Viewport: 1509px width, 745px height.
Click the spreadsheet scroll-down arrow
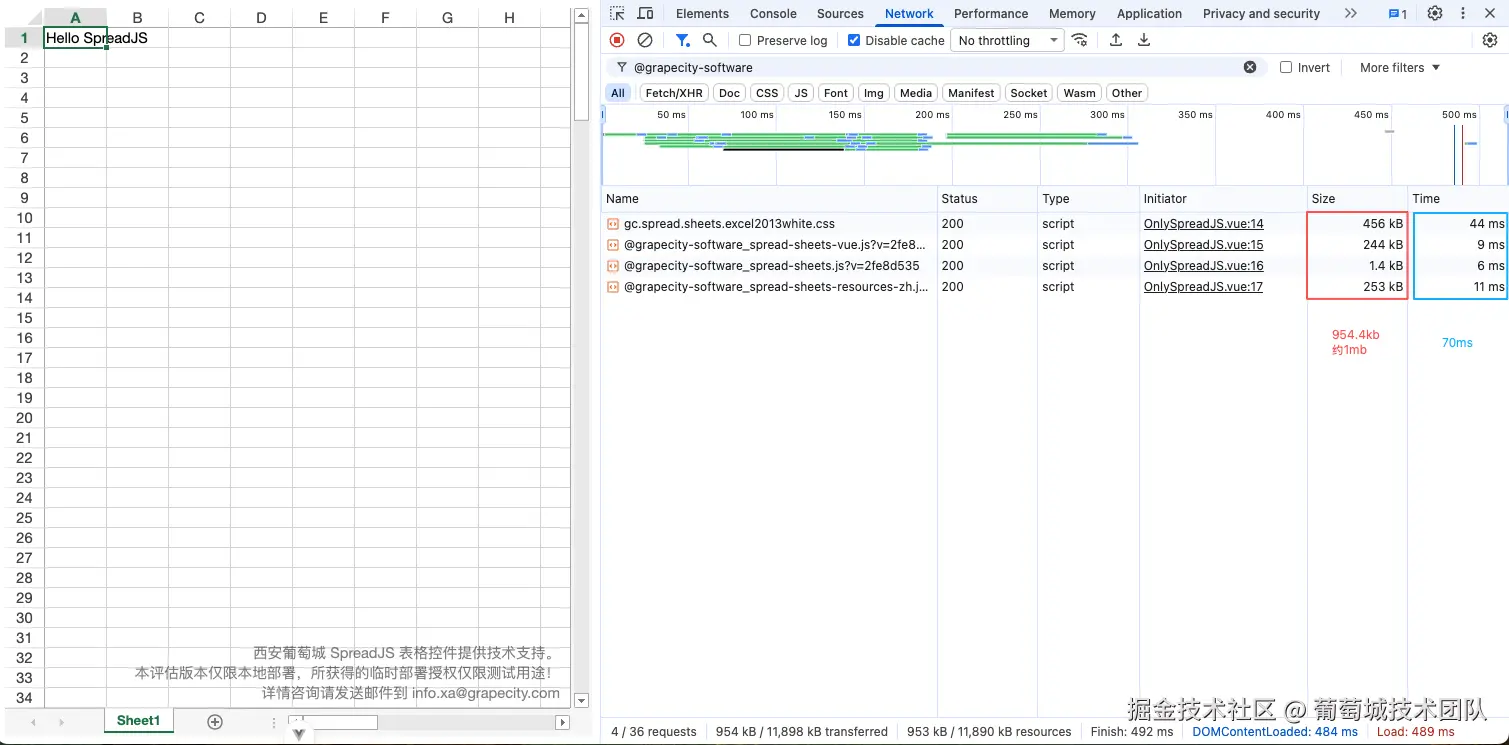point(582,701)
